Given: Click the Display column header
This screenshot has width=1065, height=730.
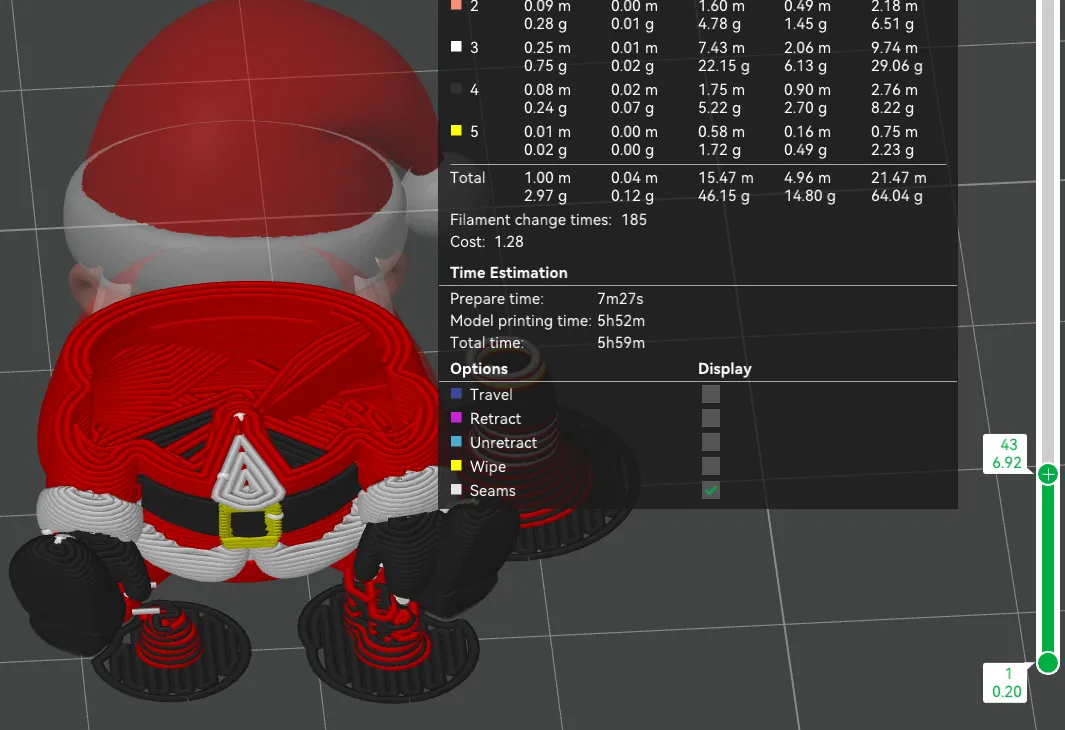Looking at the screenshot, I should click(725, 369).
